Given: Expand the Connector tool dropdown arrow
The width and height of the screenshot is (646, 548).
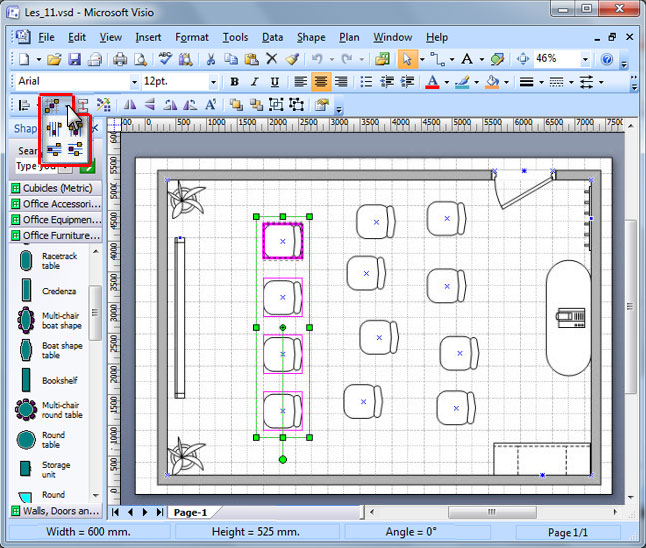Looking at the screenshot, I should tap(452, 60).
